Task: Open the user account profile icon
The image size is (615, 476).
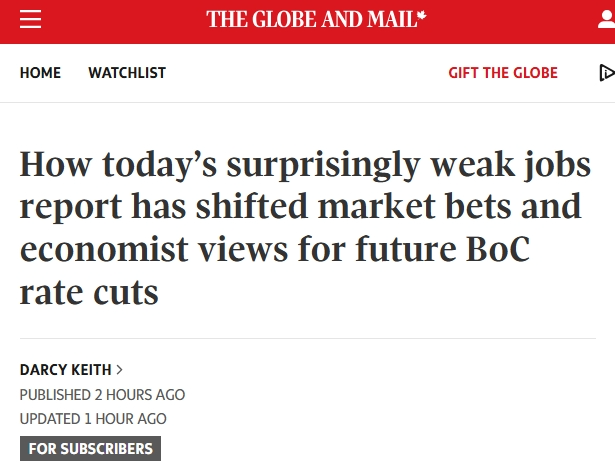Action: coord(606,20)
